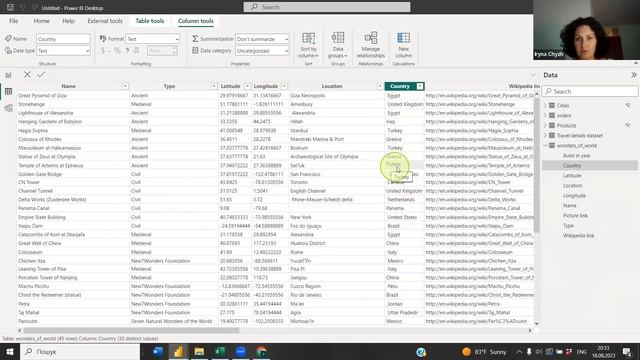Open Sort by column tool
Viewport: 640px width, 360px height.
(309, 45)
